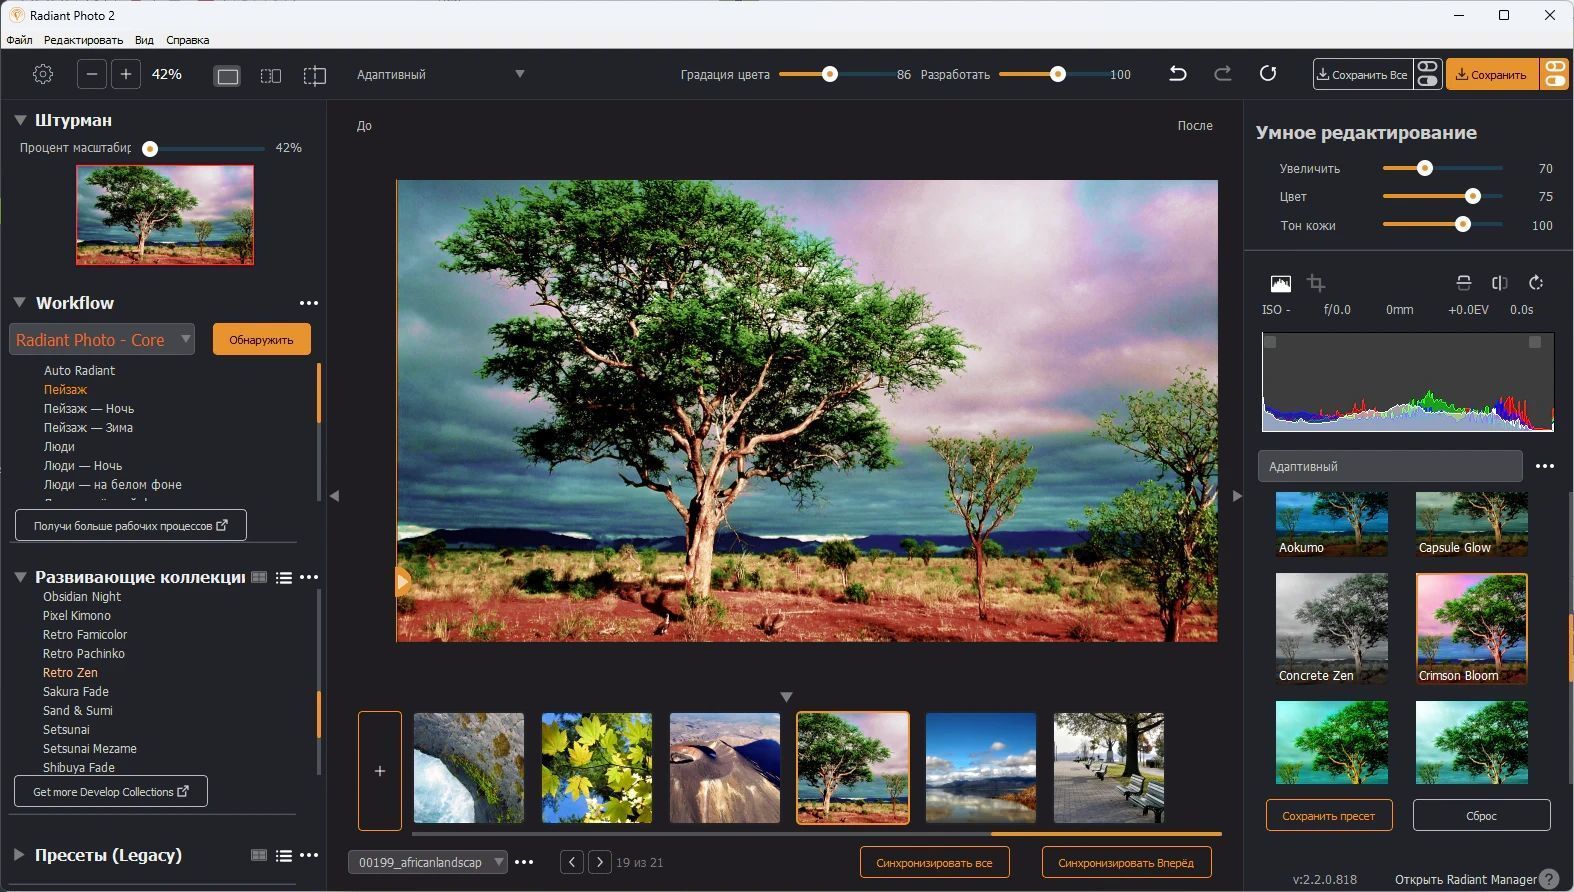Click the undo arrow icon
1574x892 pixels.
[x=1178, y=74]
